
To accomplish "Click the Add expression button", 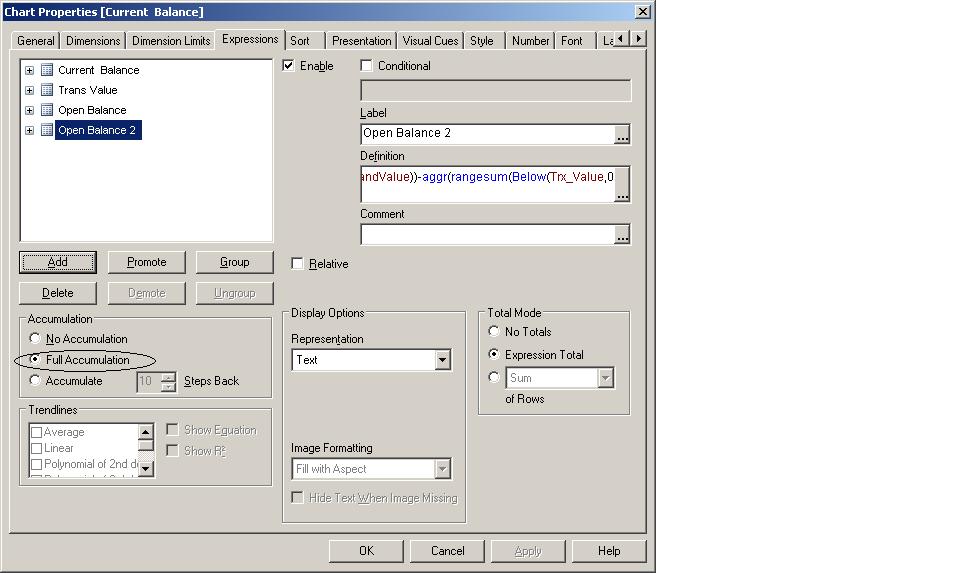I will tap(58, 262).
